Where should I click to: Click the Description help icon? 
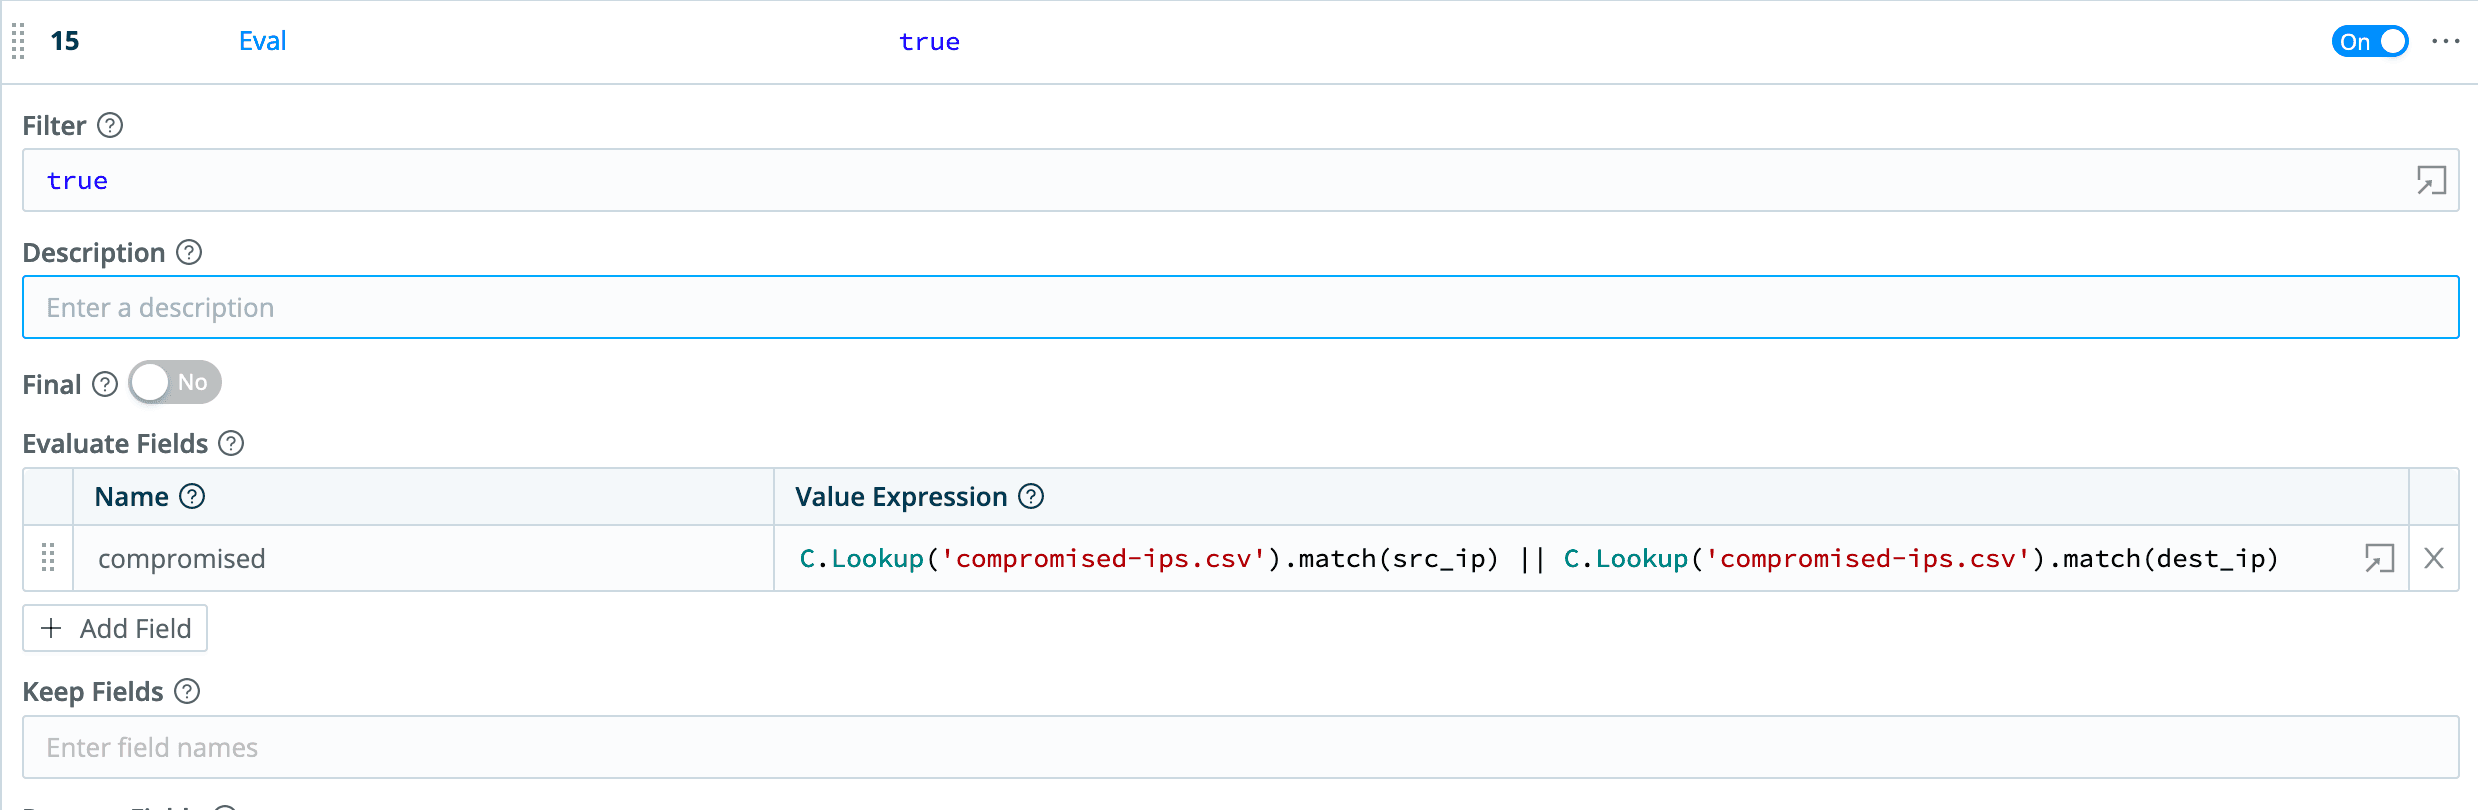(189, 253)
